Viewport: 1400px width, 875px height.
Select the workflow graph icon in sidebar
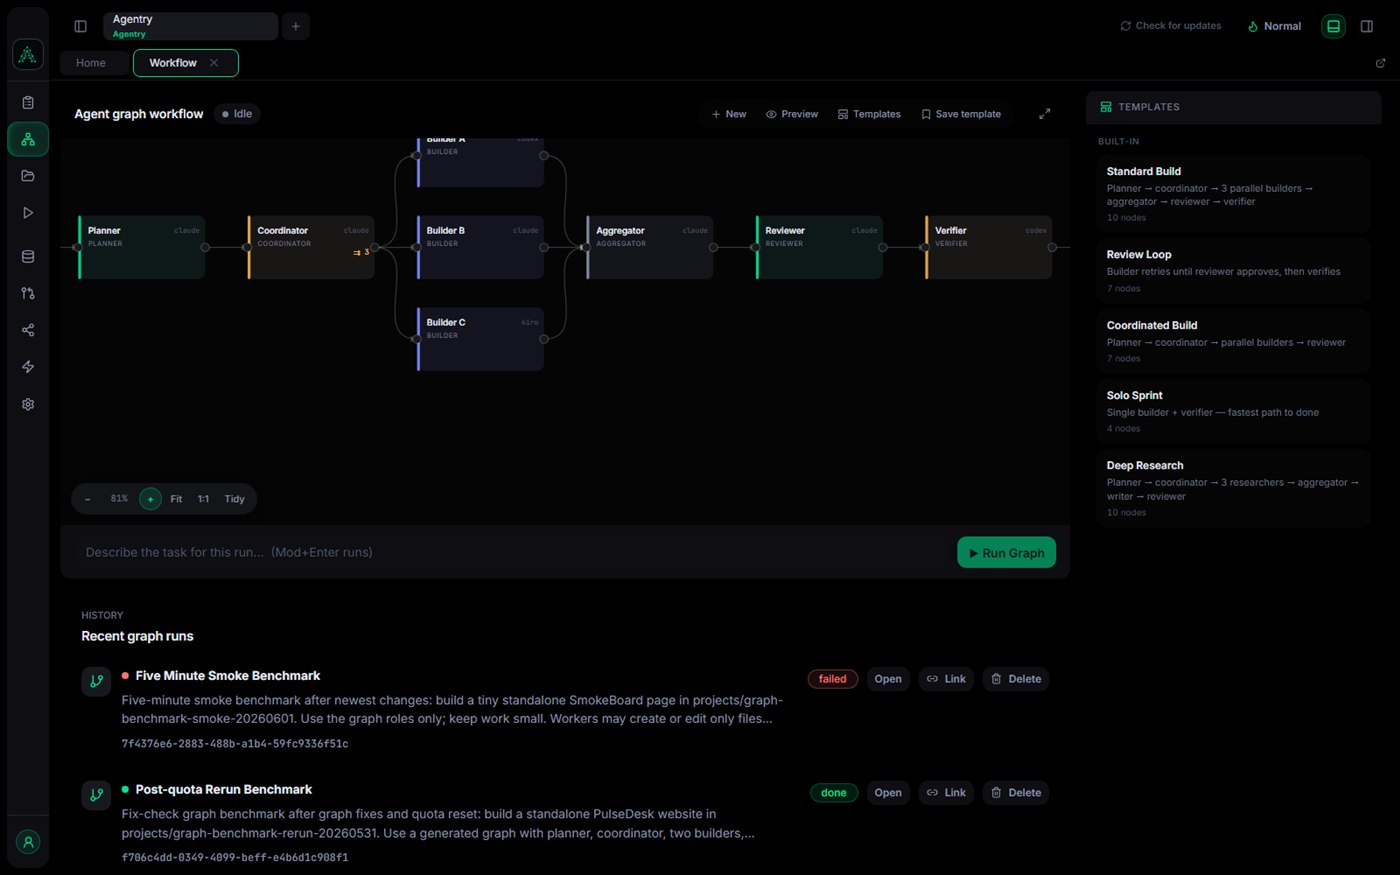tap(28, 139)
